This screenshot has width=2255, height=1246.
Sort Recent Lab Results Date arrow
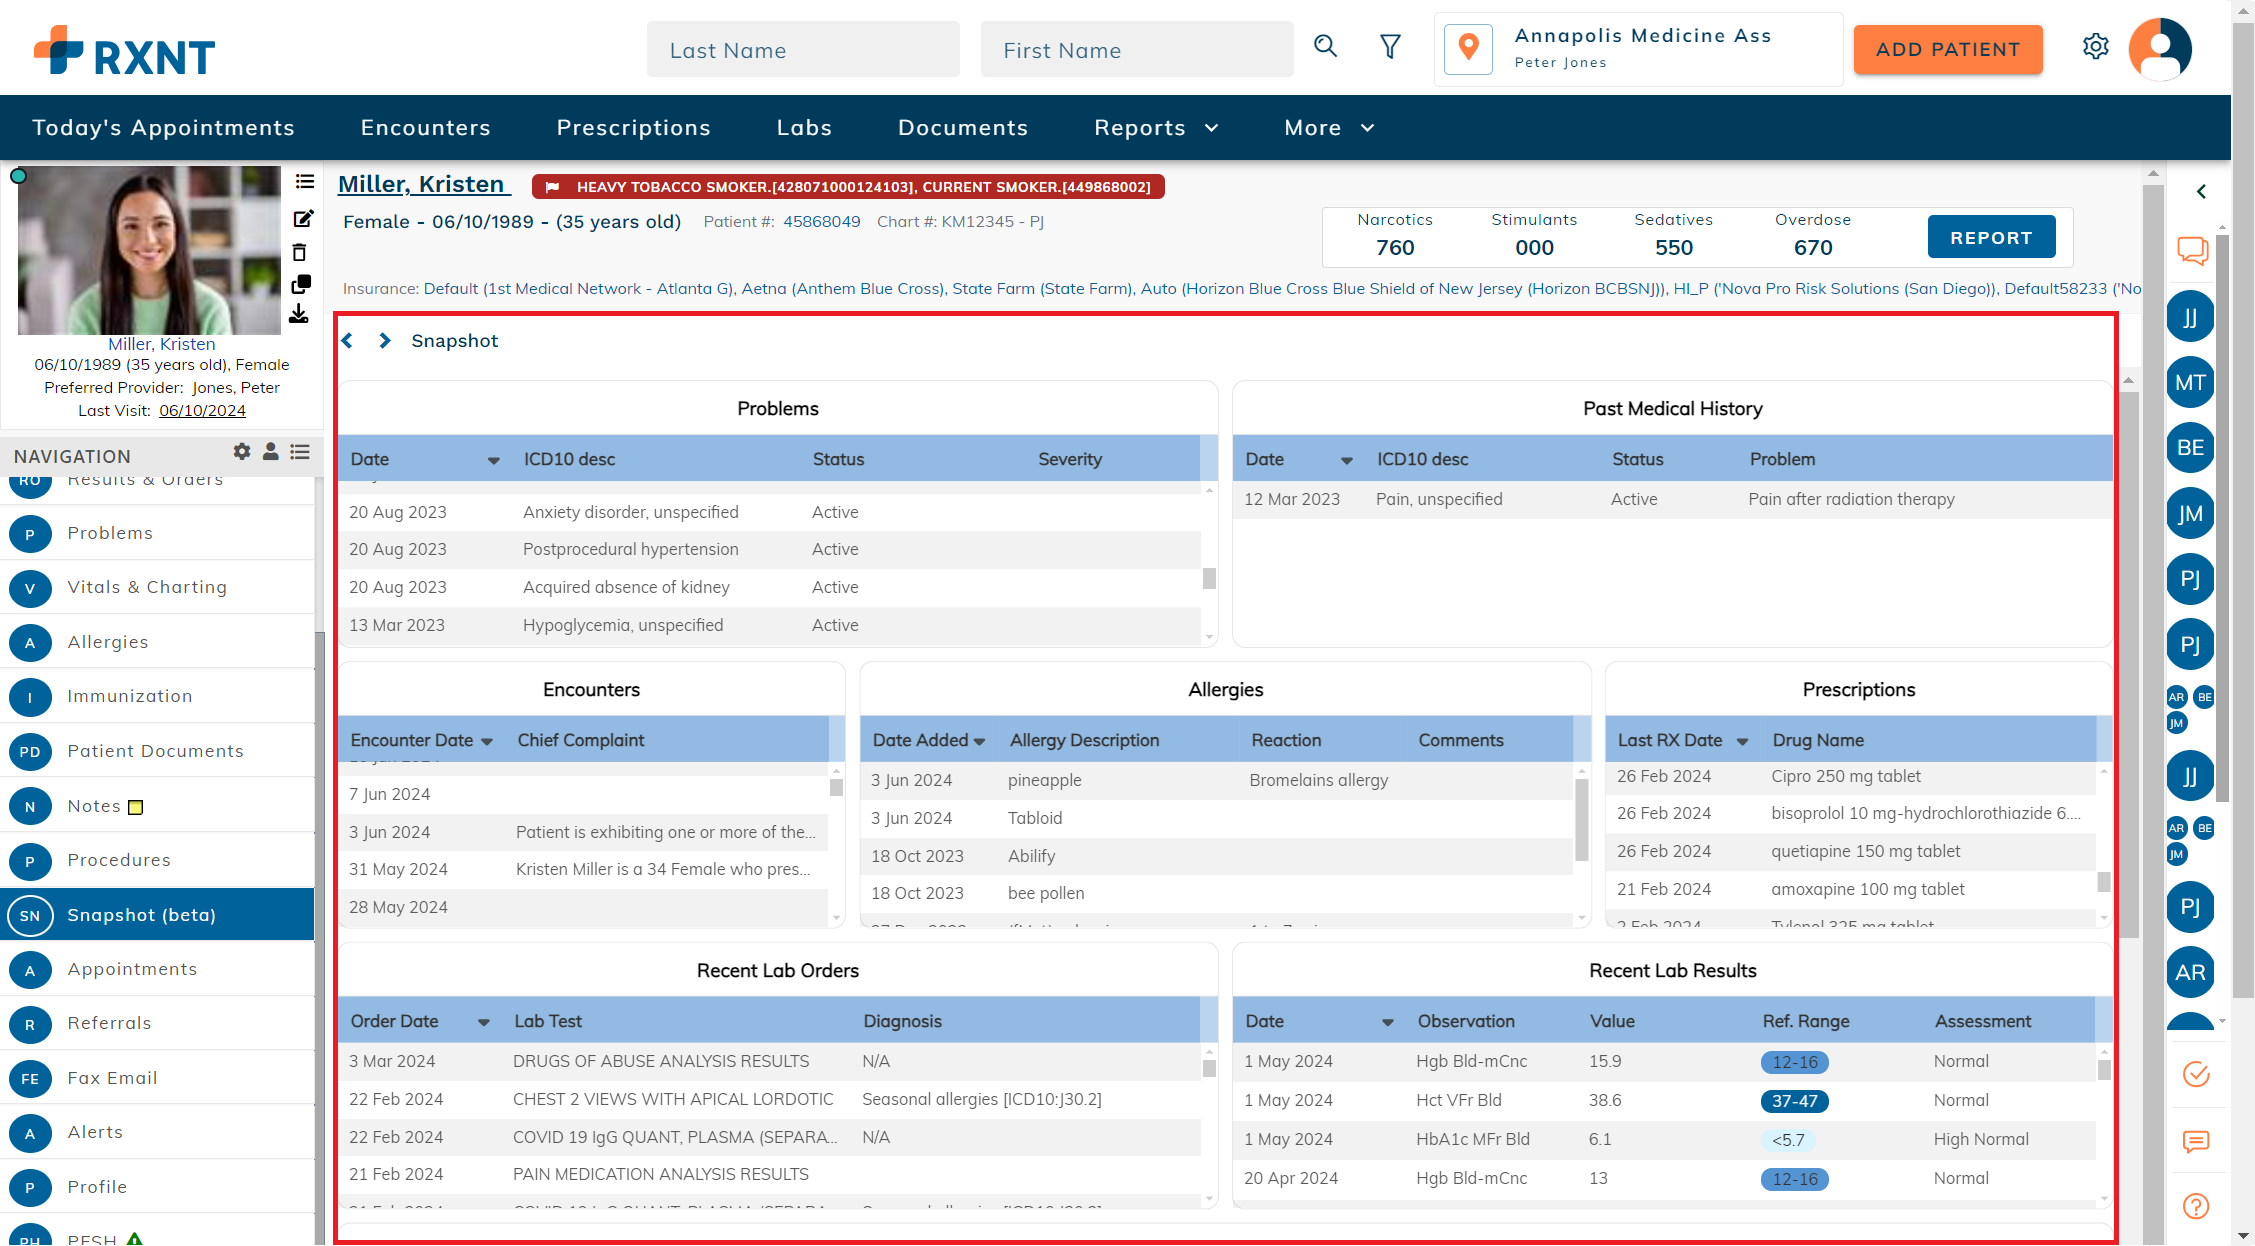tap(1388, 1022)
